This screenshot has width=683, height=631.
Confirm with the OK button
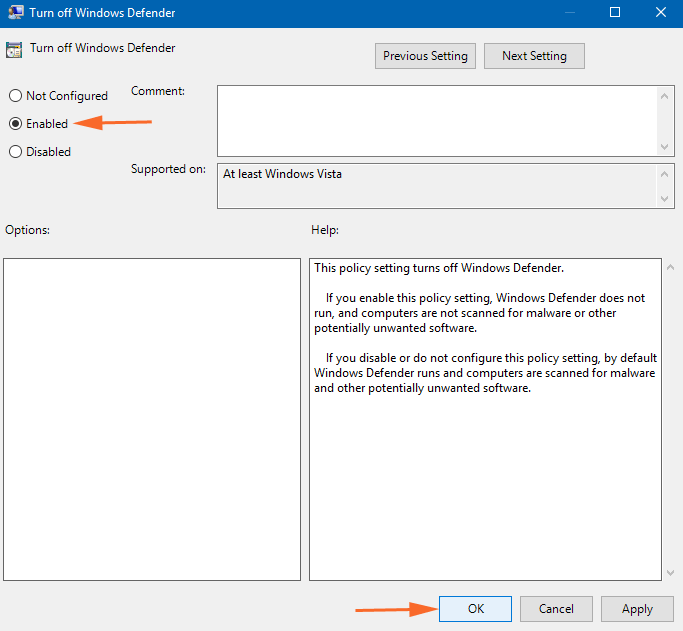(x=475, y=609)
